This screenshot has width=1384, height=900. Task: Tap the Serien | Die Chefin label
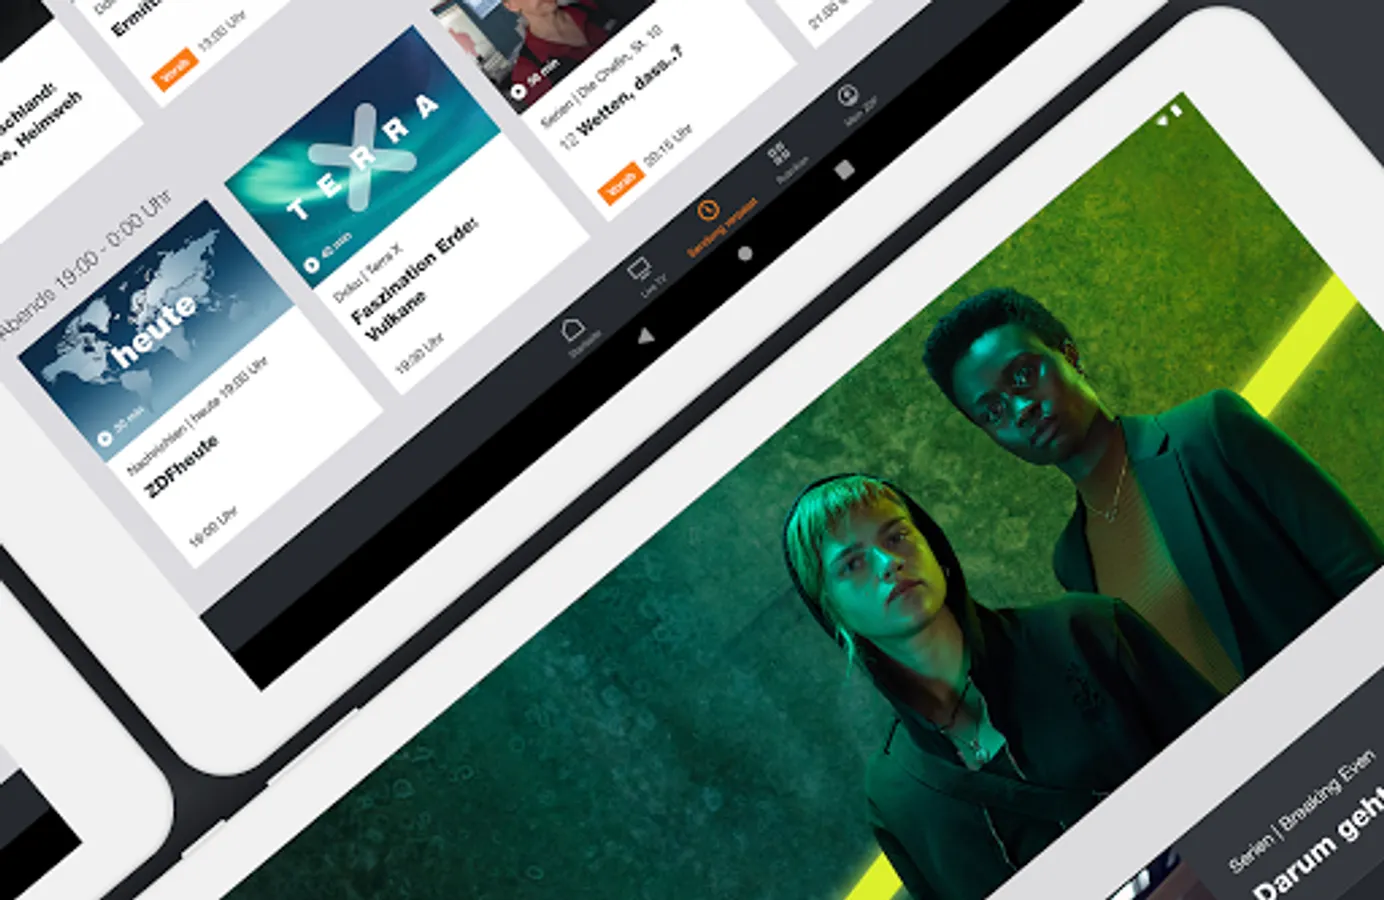coord(600,78)
